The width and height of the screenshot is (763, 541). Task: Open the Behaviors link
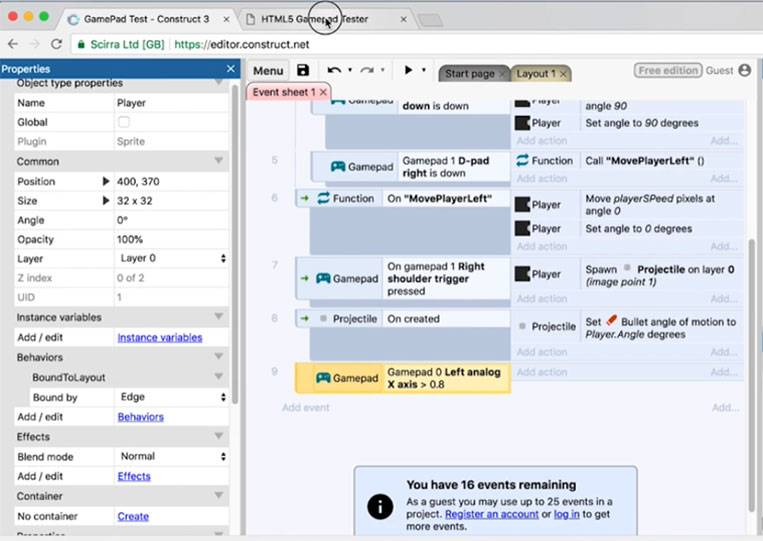141,417
